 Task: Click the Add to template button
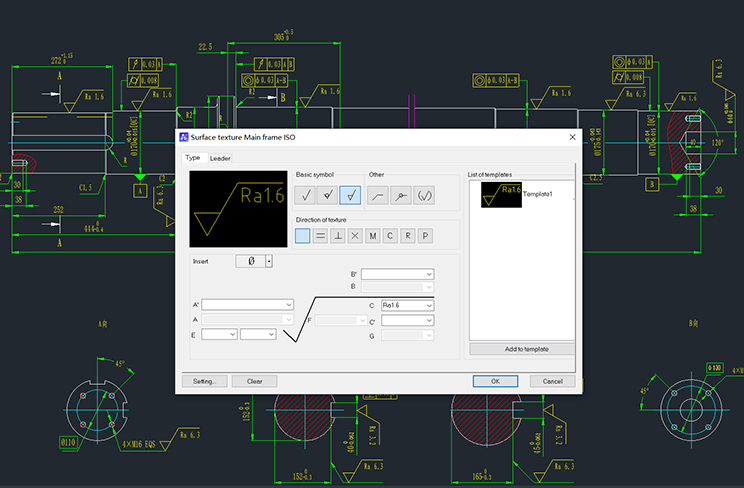point(523,349)
